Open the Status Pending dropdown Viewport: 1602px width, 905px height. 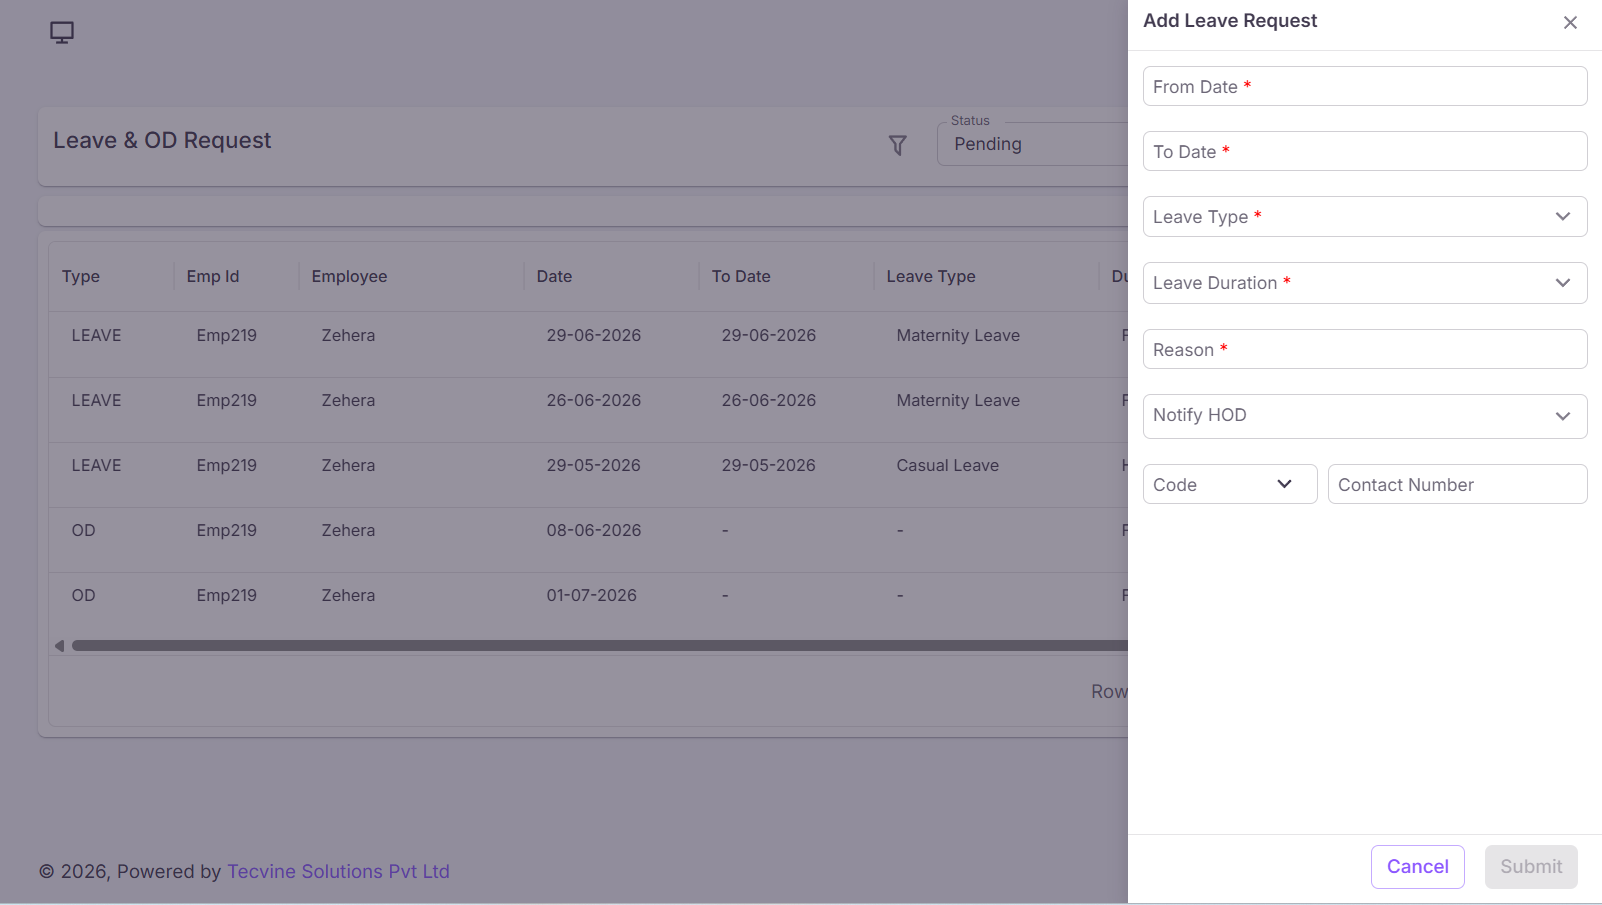click(1032, 144)
